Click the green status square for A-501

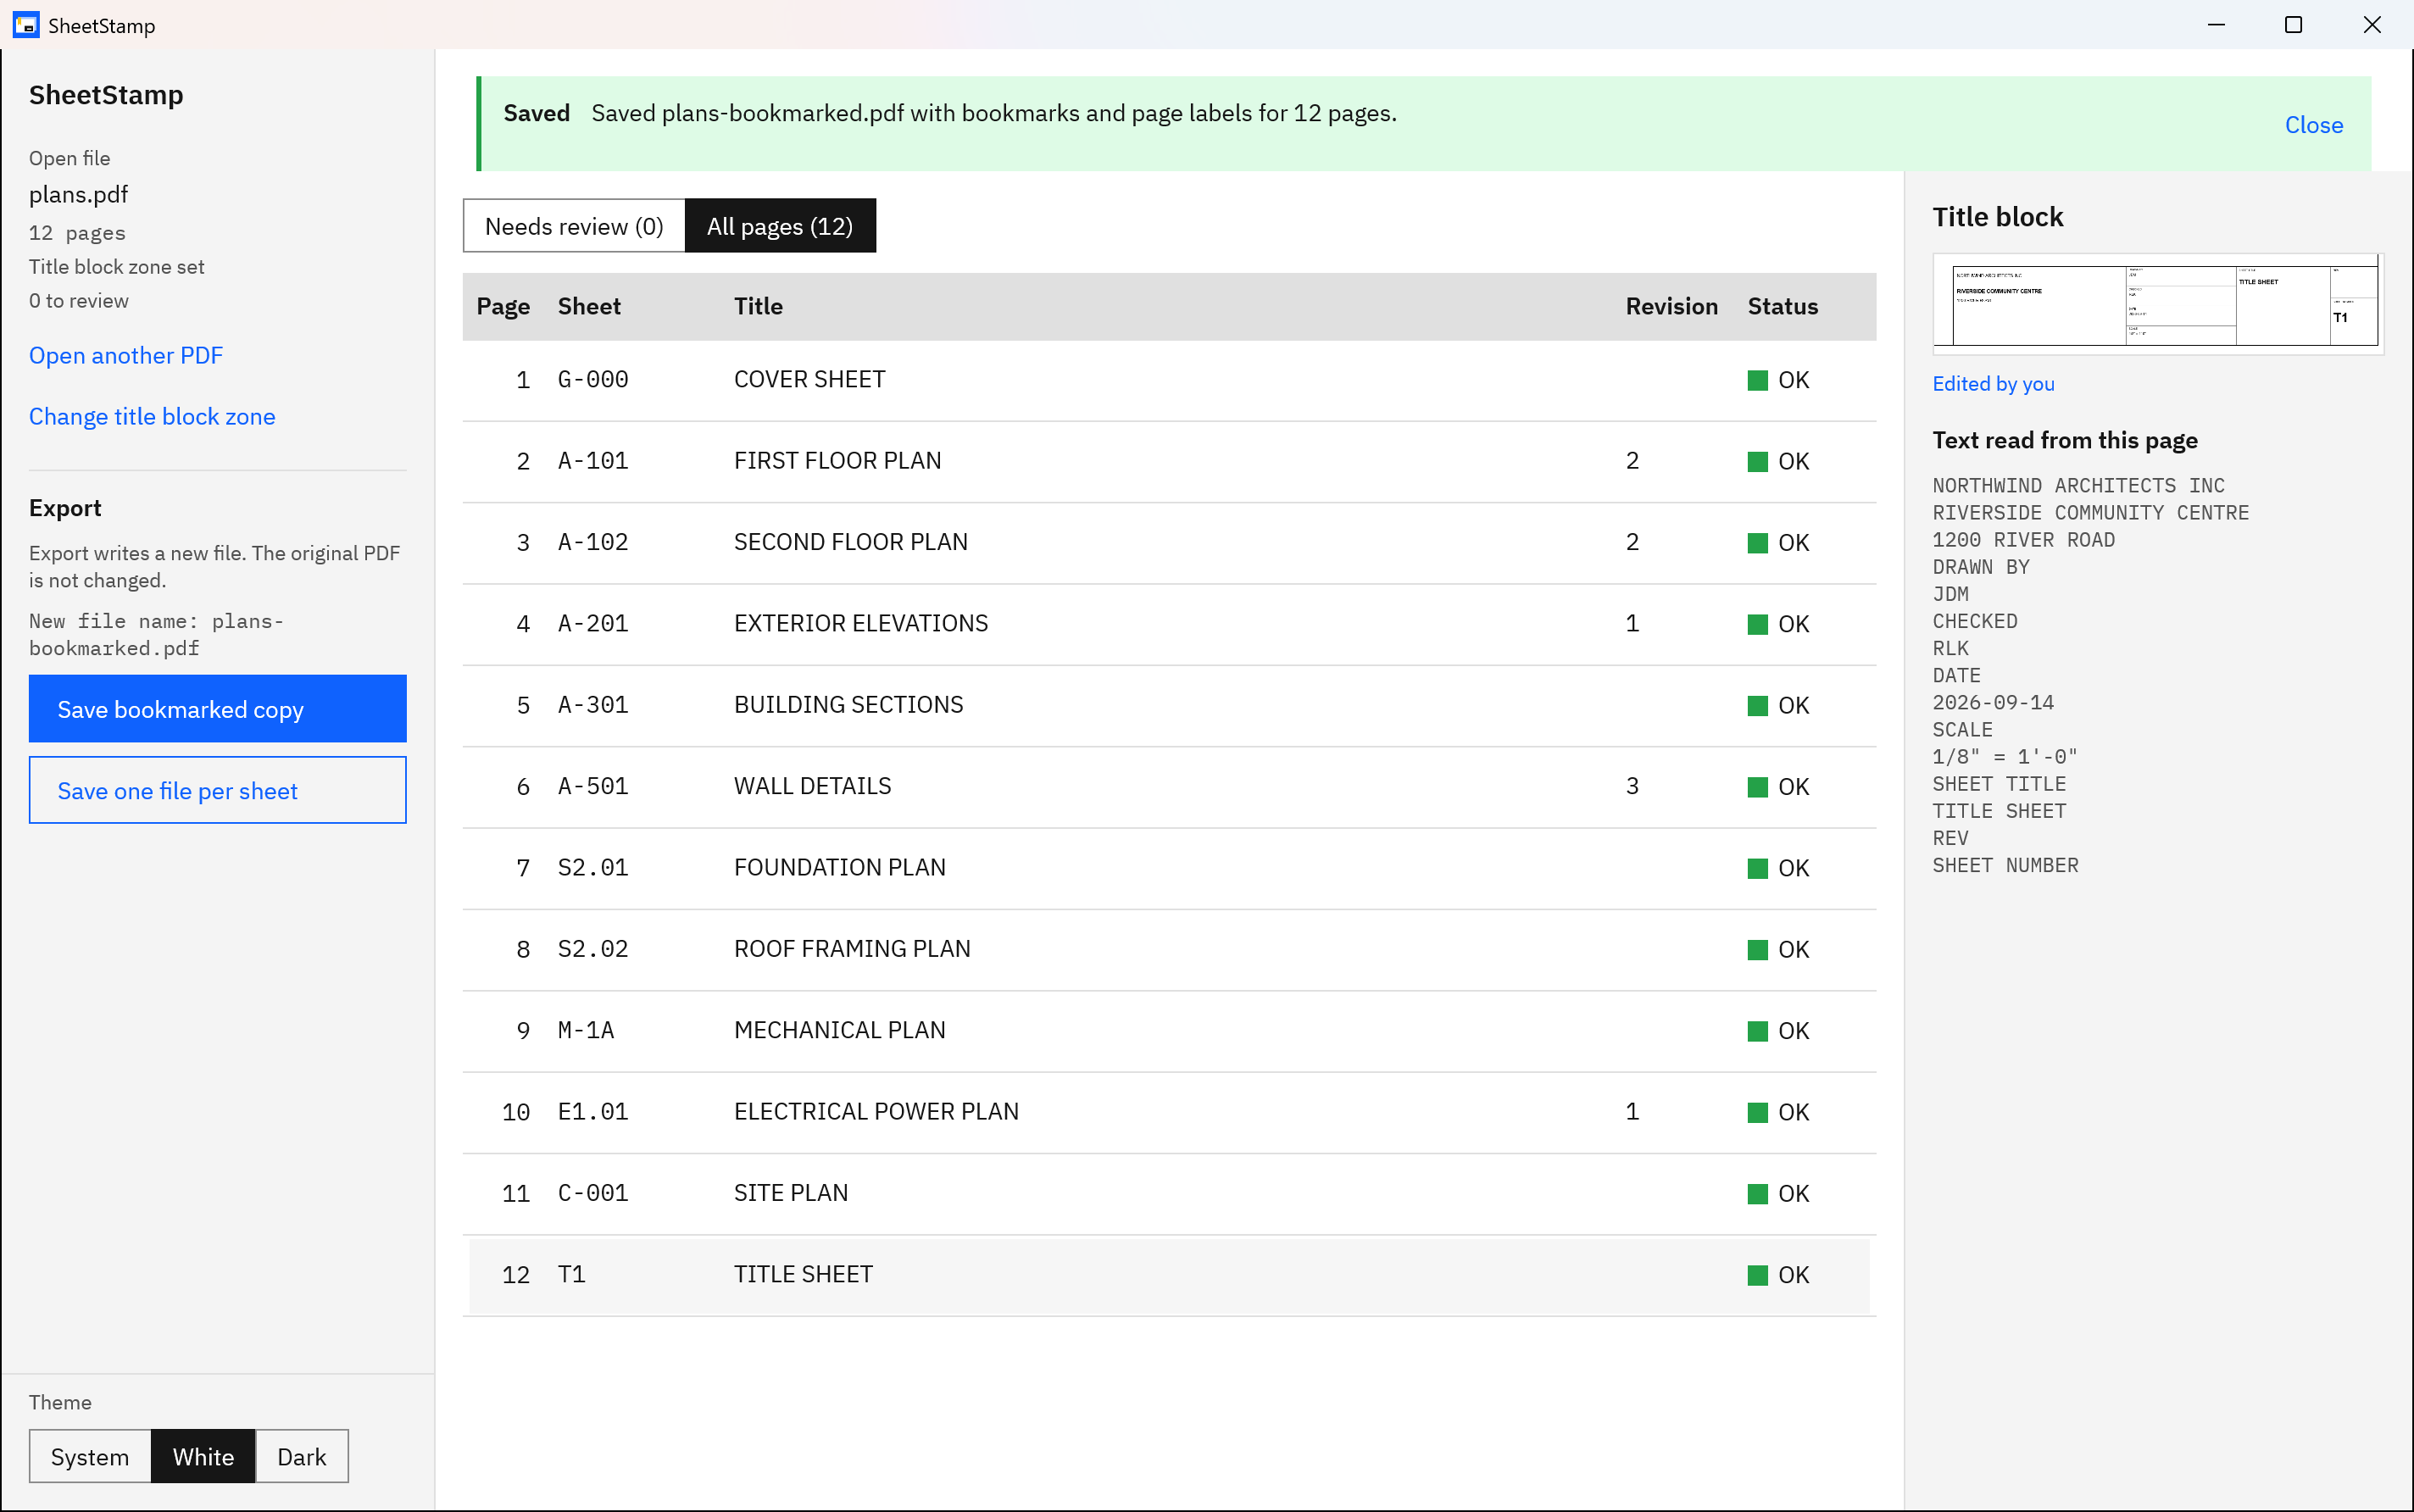tap(1757, 787)
